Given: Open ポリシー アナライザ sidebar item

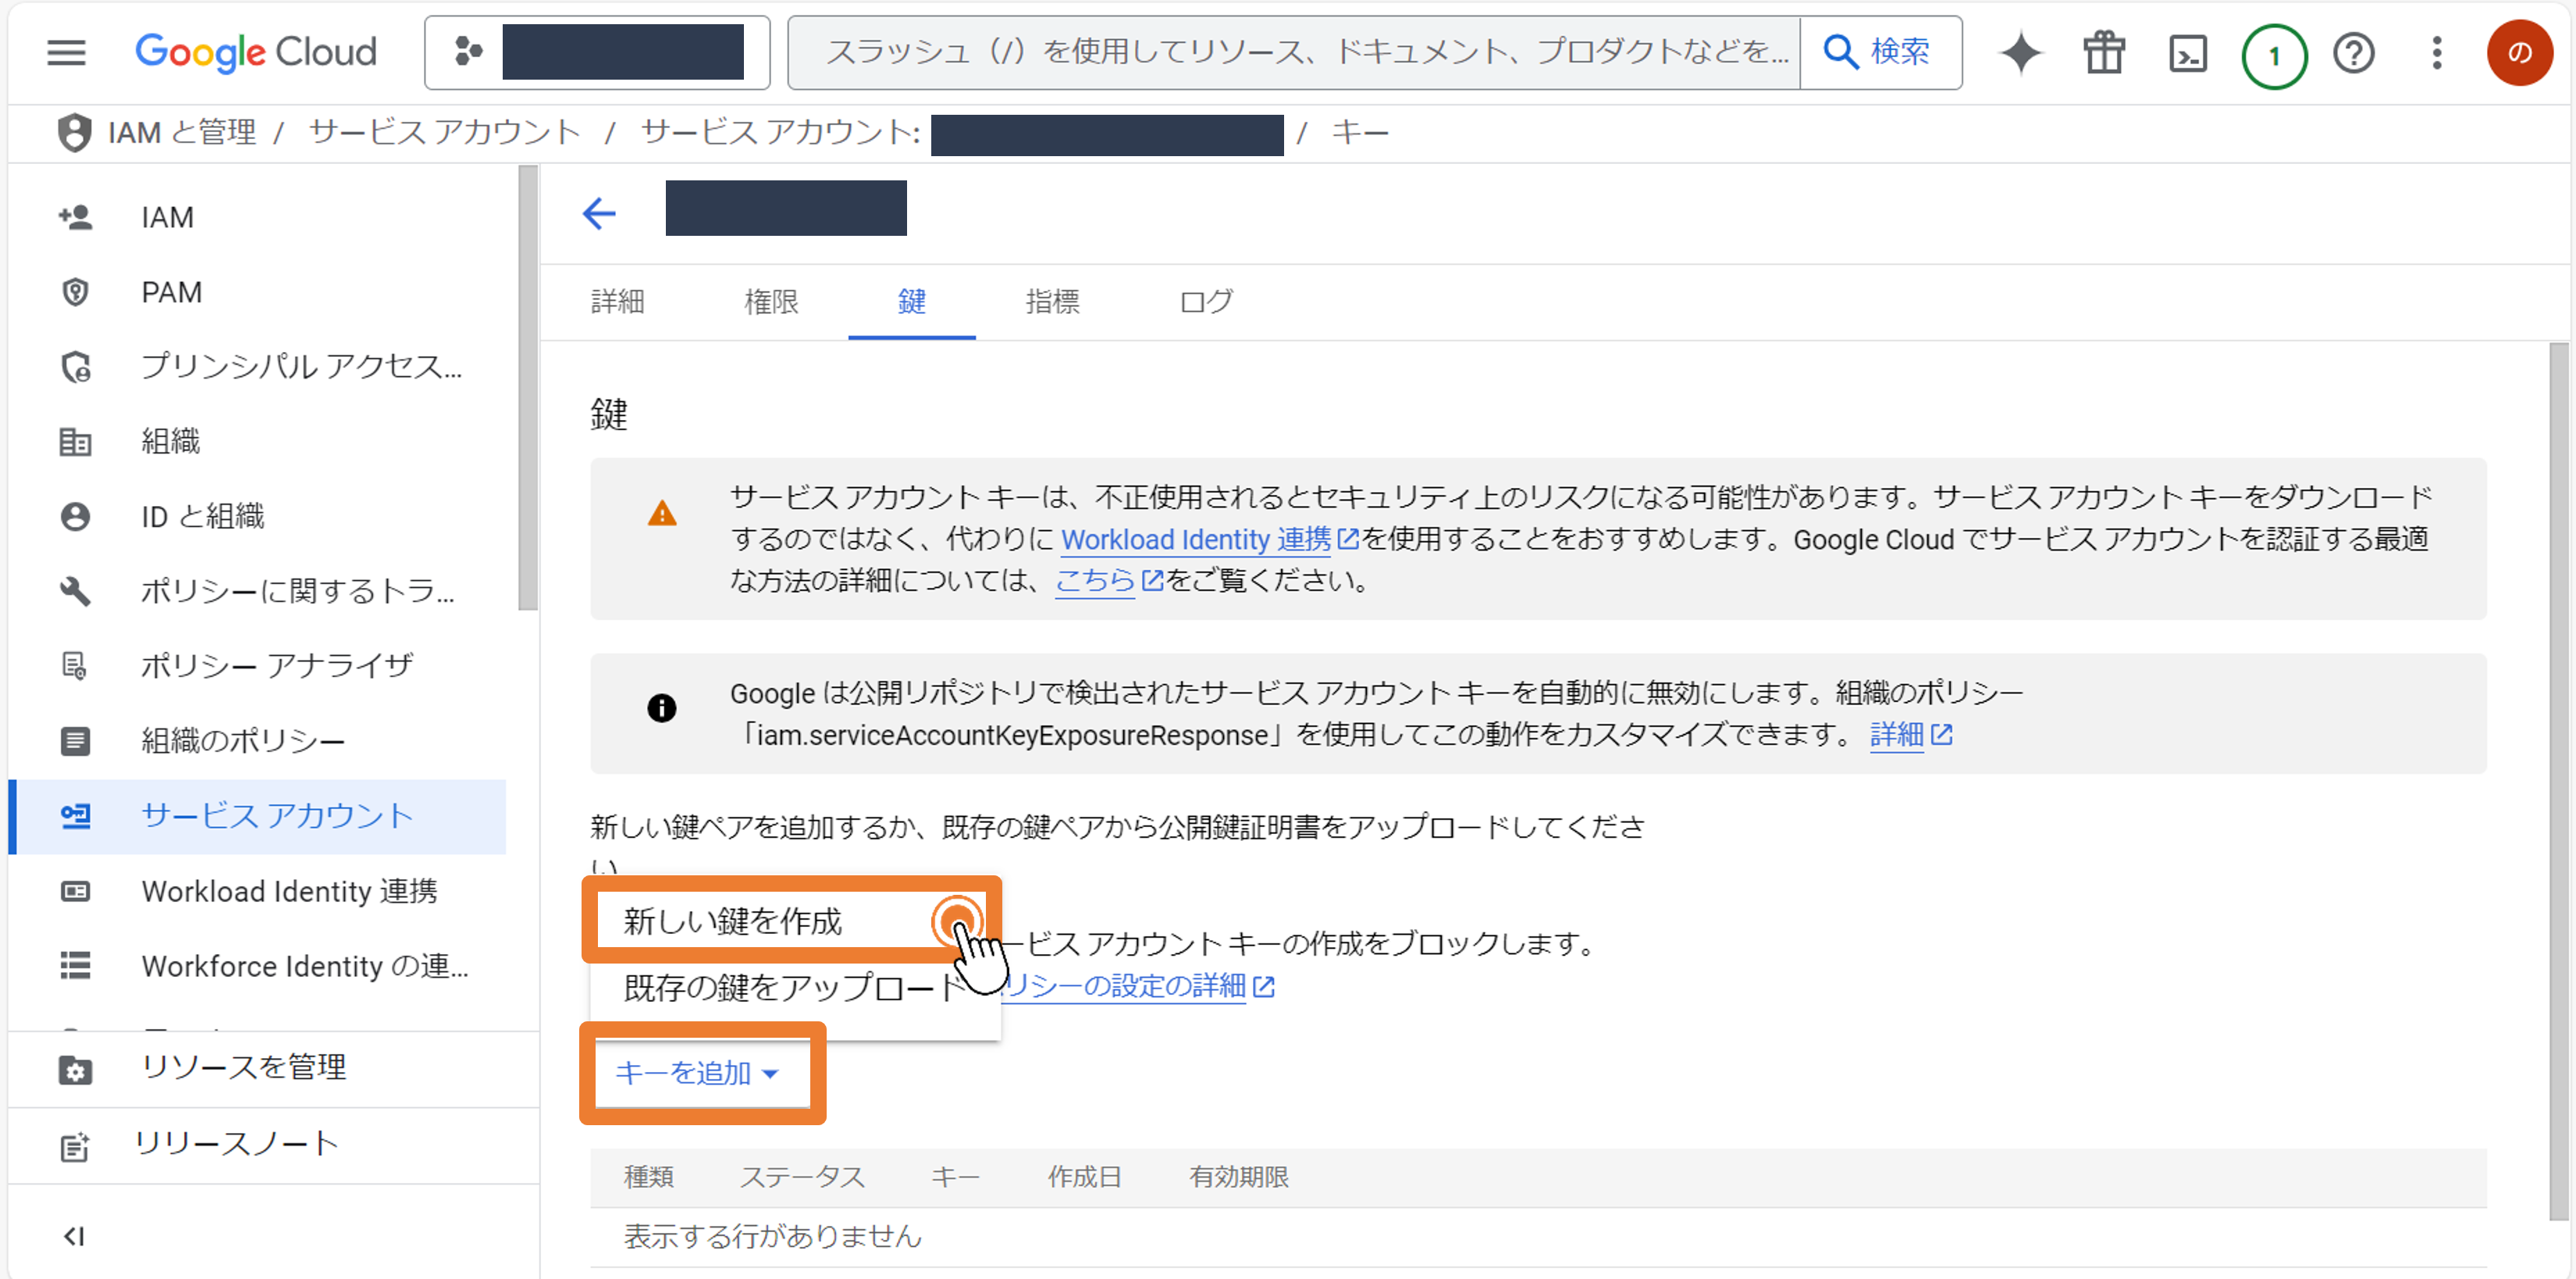Looking at the screenshot, I should (257, 666).
